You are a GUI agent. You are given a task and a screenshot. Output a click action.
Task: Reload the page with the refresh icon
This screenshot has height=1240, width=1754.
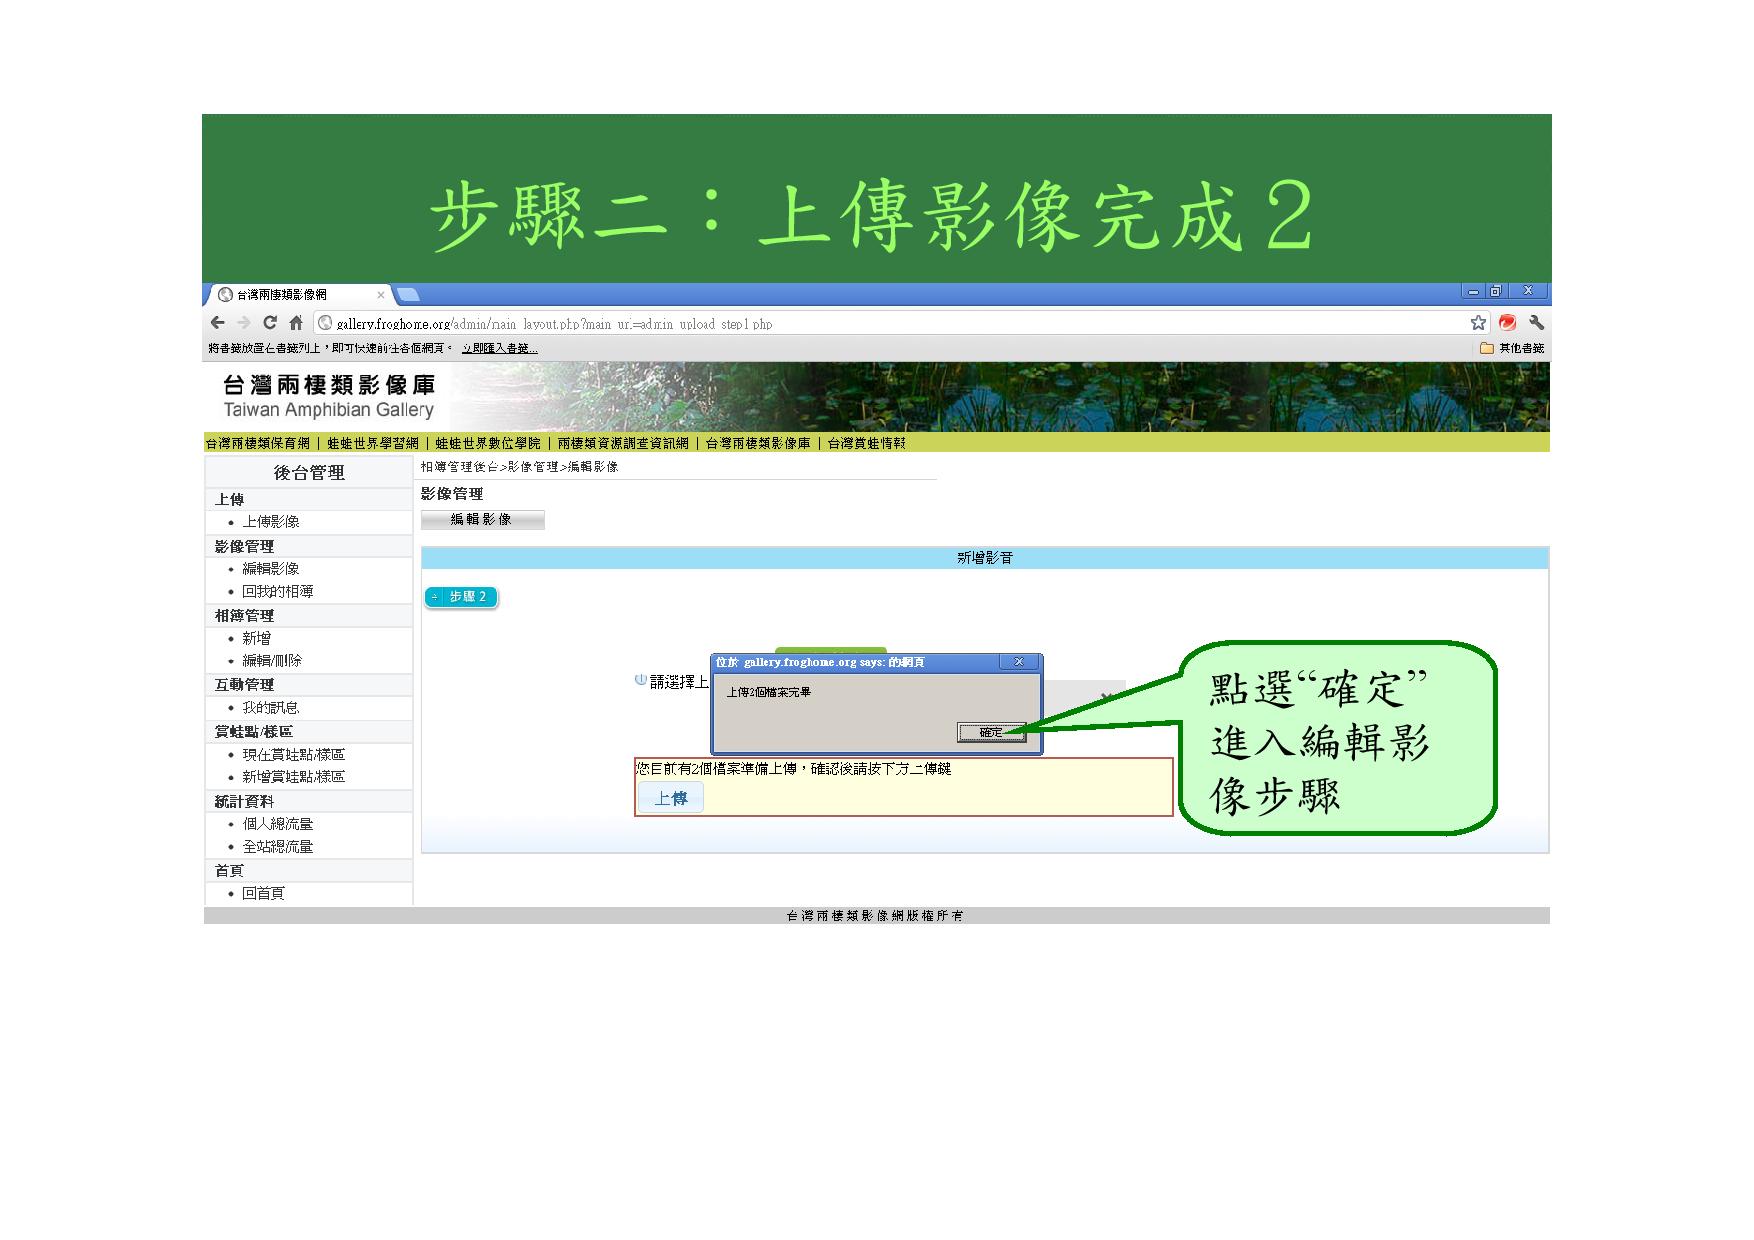click(x=270, y=323)
